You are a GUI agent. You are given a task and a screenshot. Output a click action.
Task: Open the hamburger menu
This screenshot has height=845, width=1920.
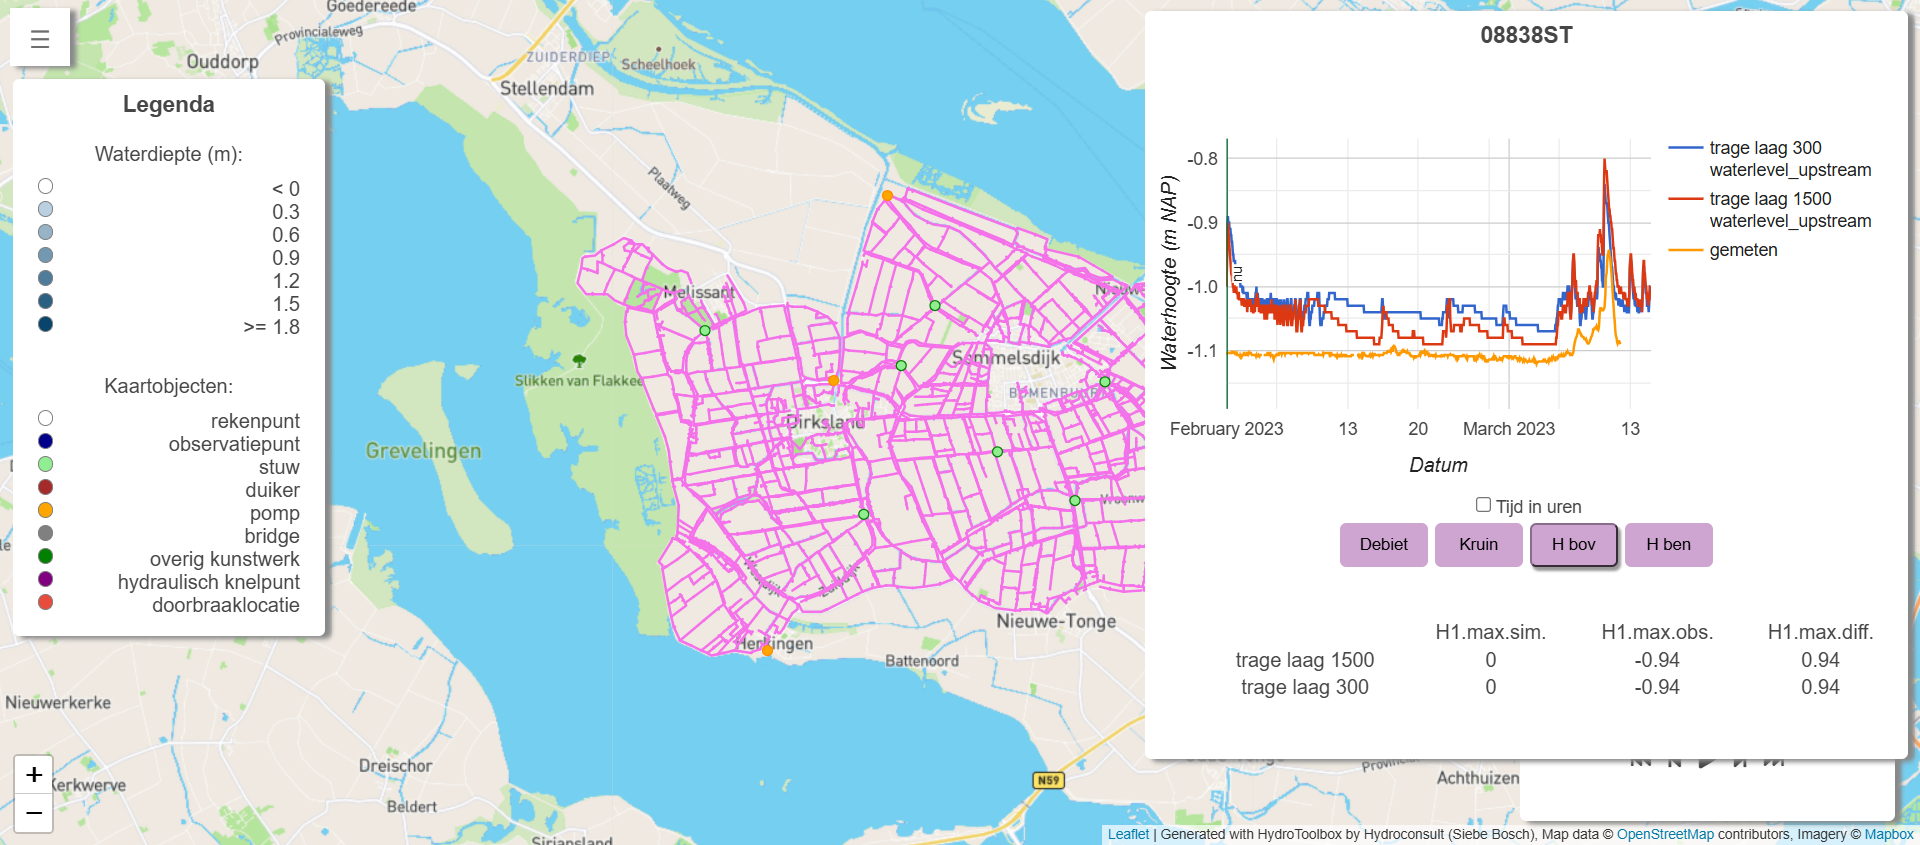click(x=40, y=39)
